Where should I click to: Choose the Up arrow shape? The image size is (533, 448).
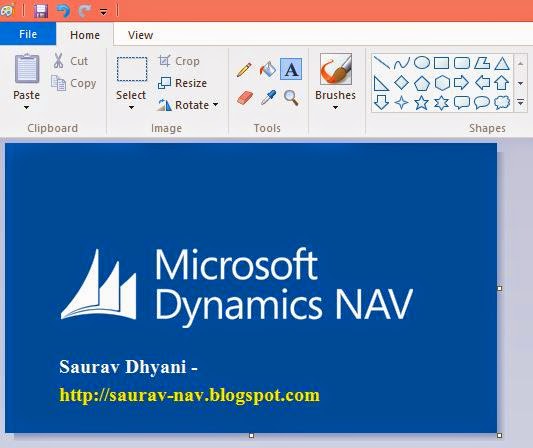[502, 83]
